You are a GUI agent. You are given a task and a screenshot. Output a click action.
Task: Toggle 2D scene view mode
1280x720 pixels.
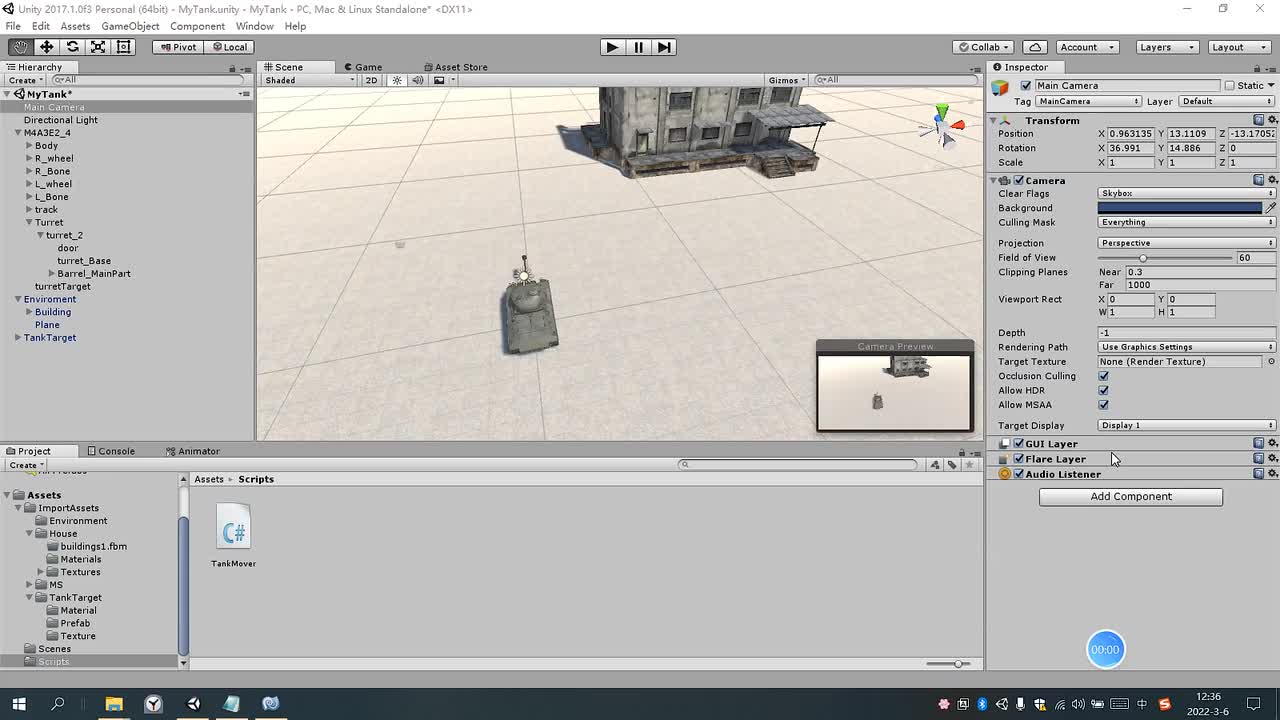pos(371,80)
